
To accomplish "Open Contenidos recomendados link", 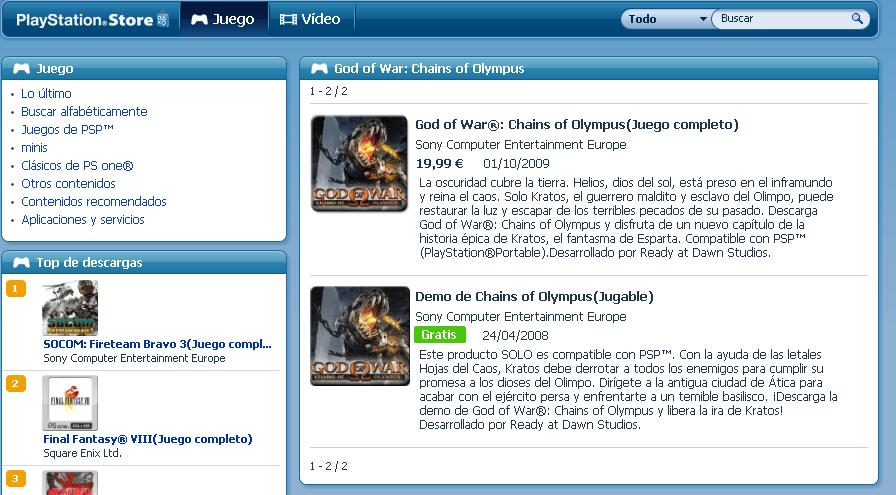I will pos(94,202).
